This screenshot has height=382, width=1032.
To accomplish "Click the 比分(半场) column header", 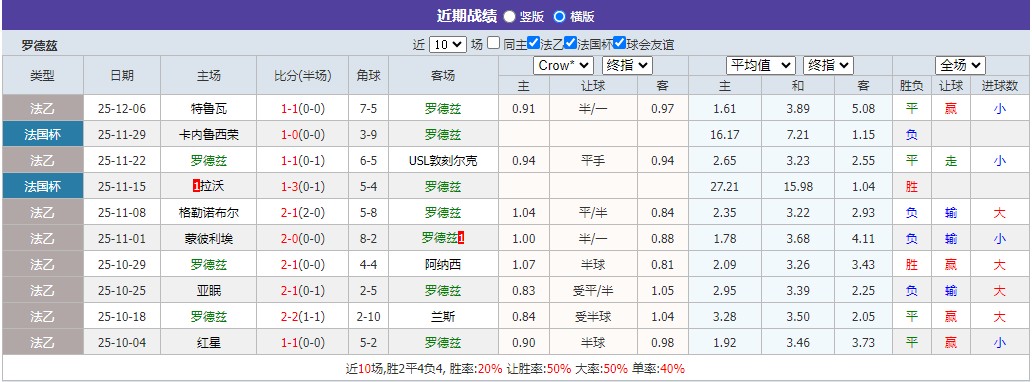I will (303, 76).
